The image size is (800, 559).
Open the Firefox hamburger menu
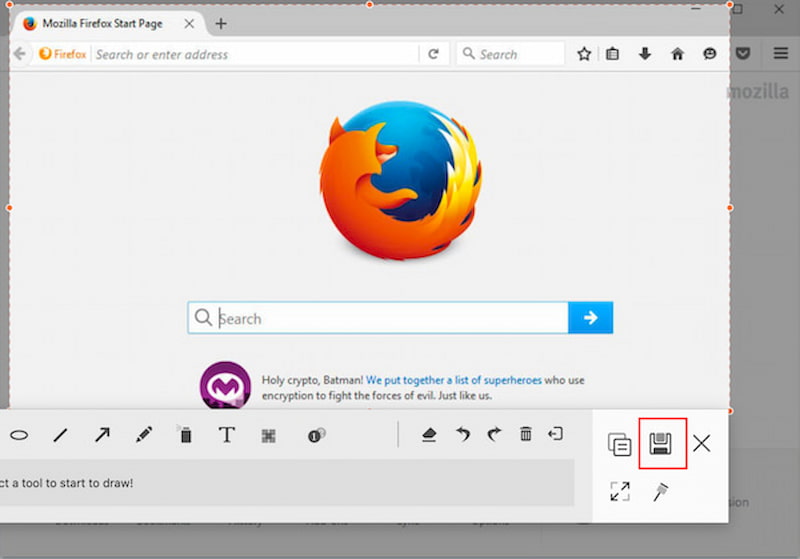[781, 53]
